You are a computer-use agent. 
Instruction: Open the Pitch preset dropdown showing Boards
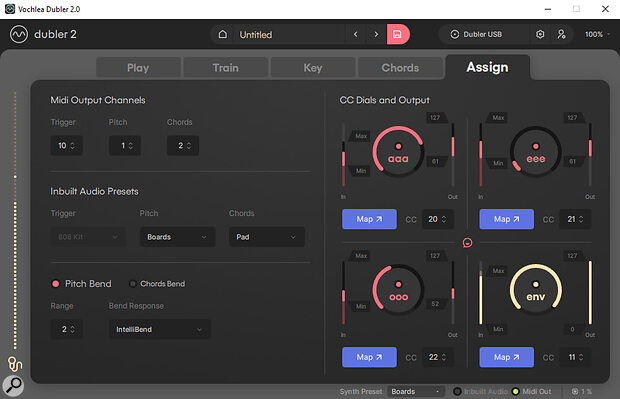178,237
